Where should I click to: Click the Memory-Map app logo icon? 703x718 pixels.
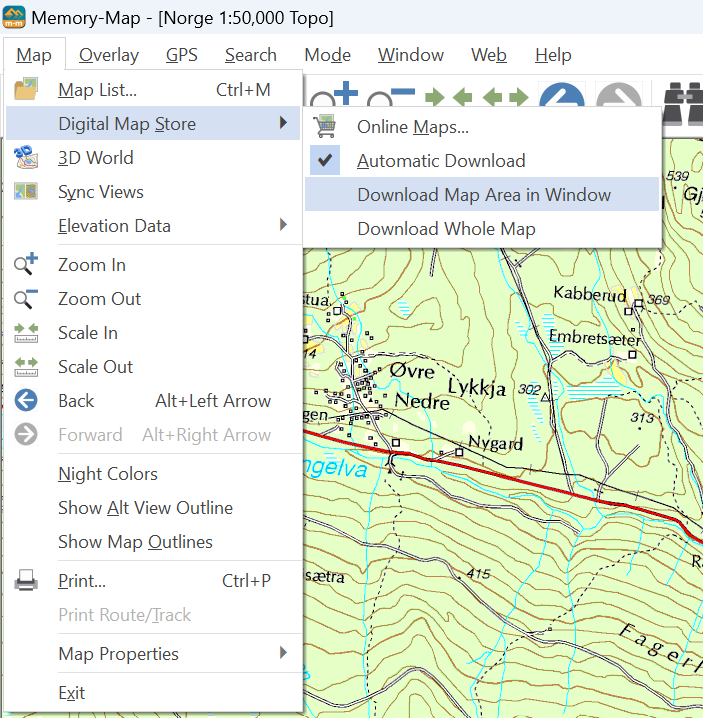14,17
